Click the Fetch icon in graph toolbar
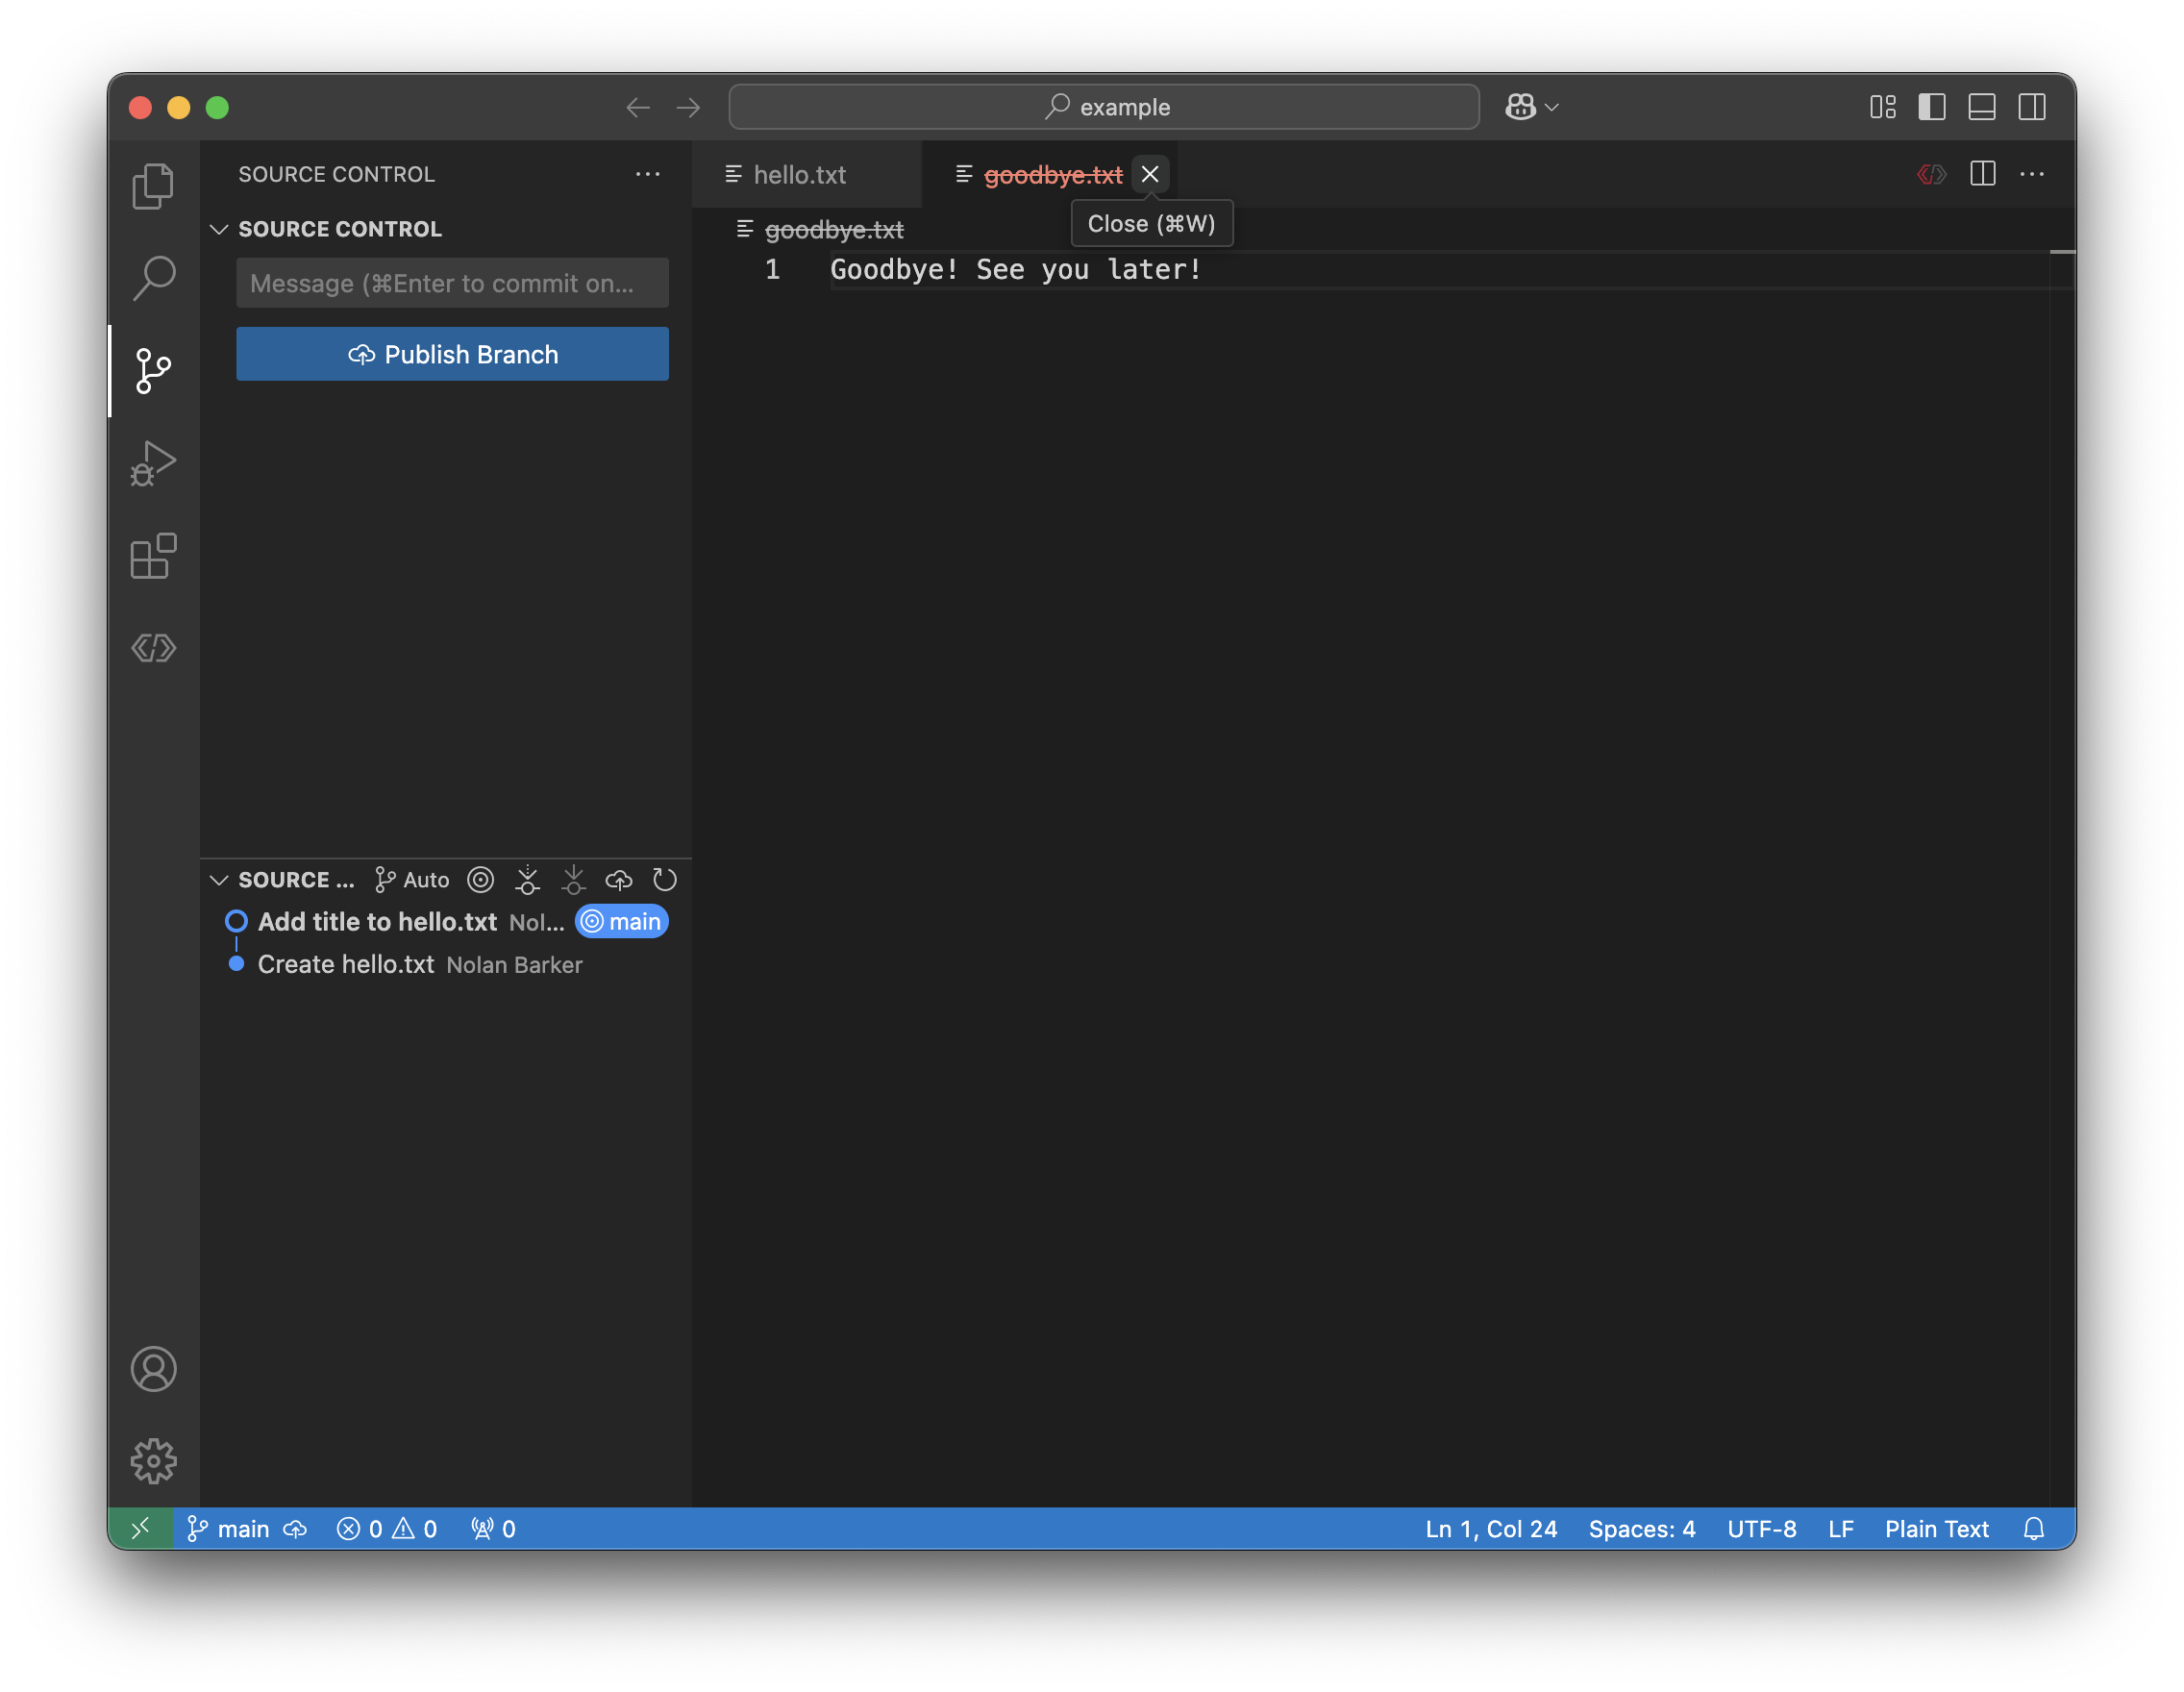Viewport: 2184px width, 1692px height. pos(527,880)
